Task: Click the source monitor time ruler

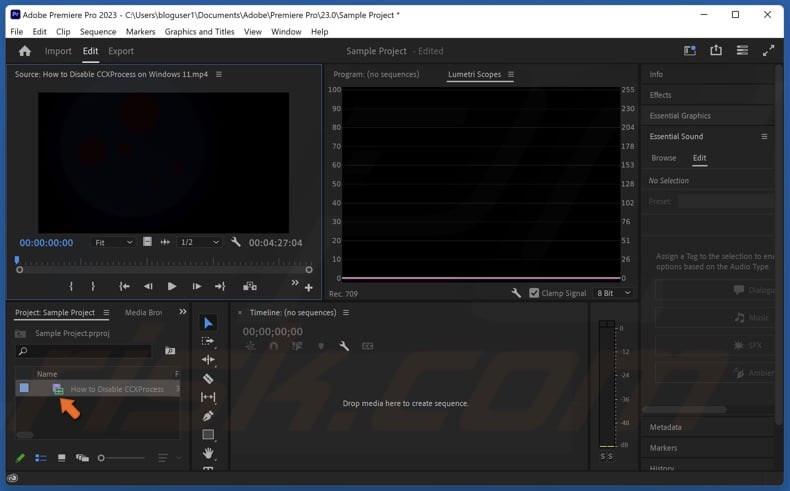Action: click(164, 261)
